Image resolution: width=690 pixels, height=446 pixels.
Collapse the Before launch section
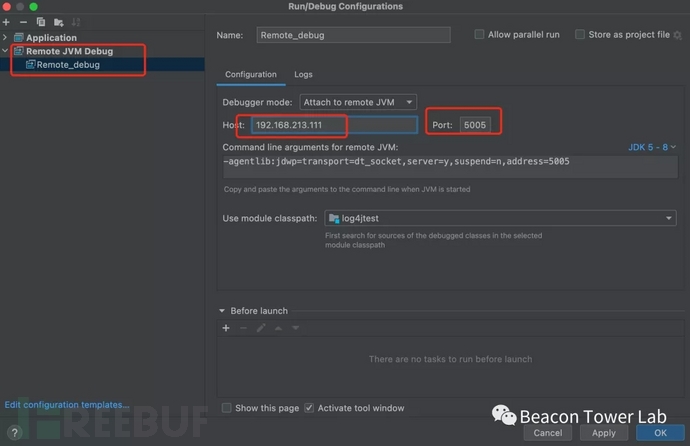[x=222, y=311]
